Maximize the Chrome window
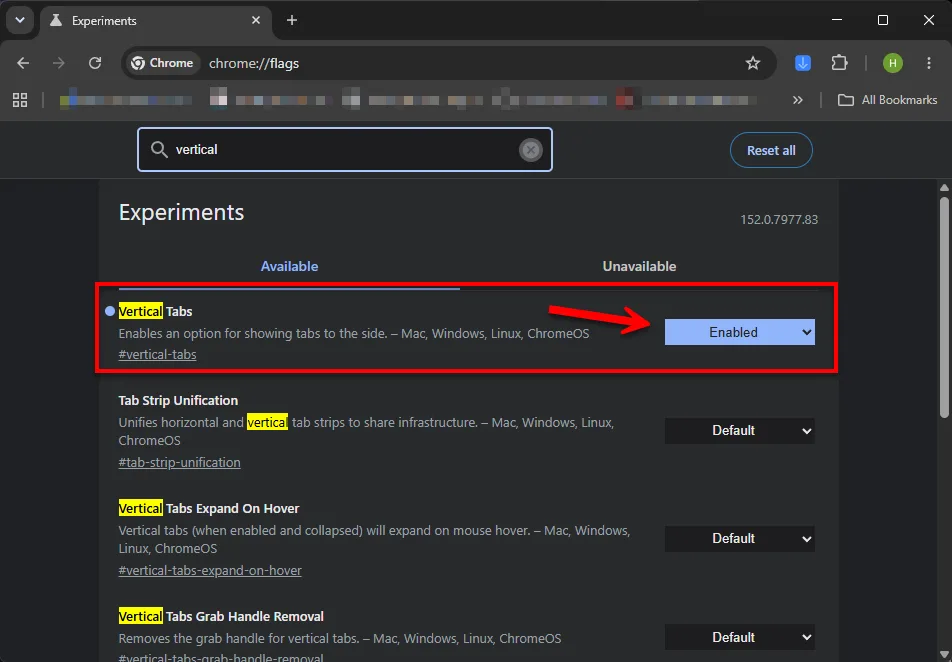952x662 pixels. [883, 20]
